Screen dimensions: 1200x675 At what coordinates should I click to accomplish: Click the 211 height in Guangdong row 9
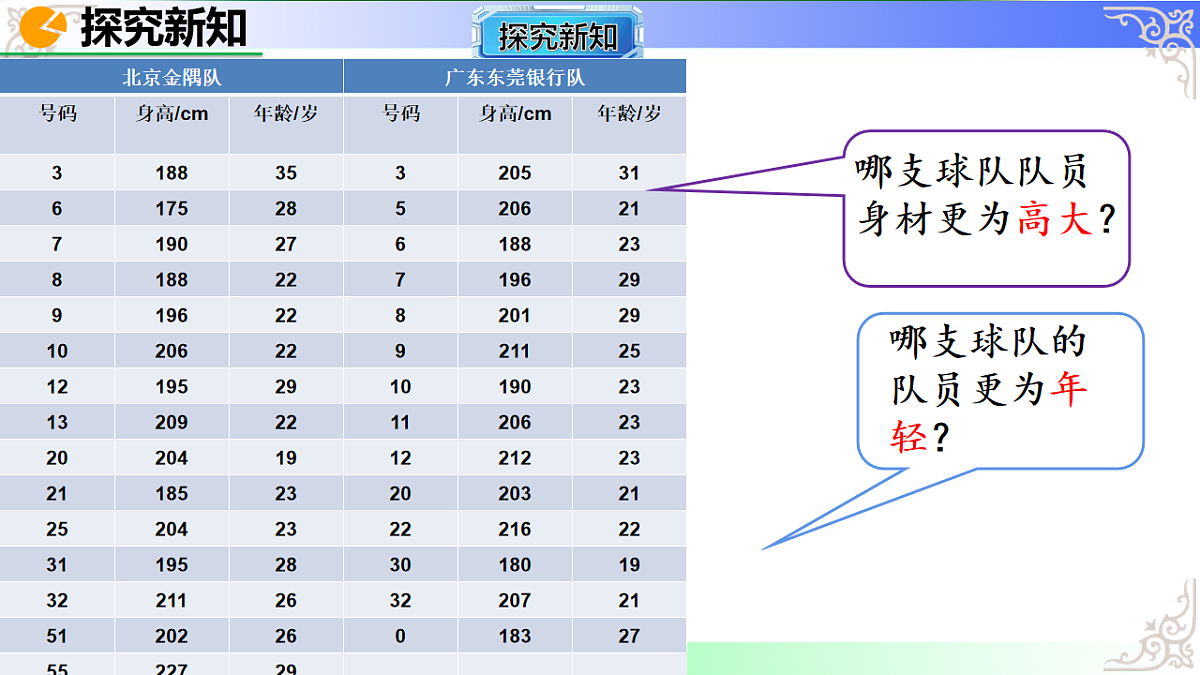[515, 351]
